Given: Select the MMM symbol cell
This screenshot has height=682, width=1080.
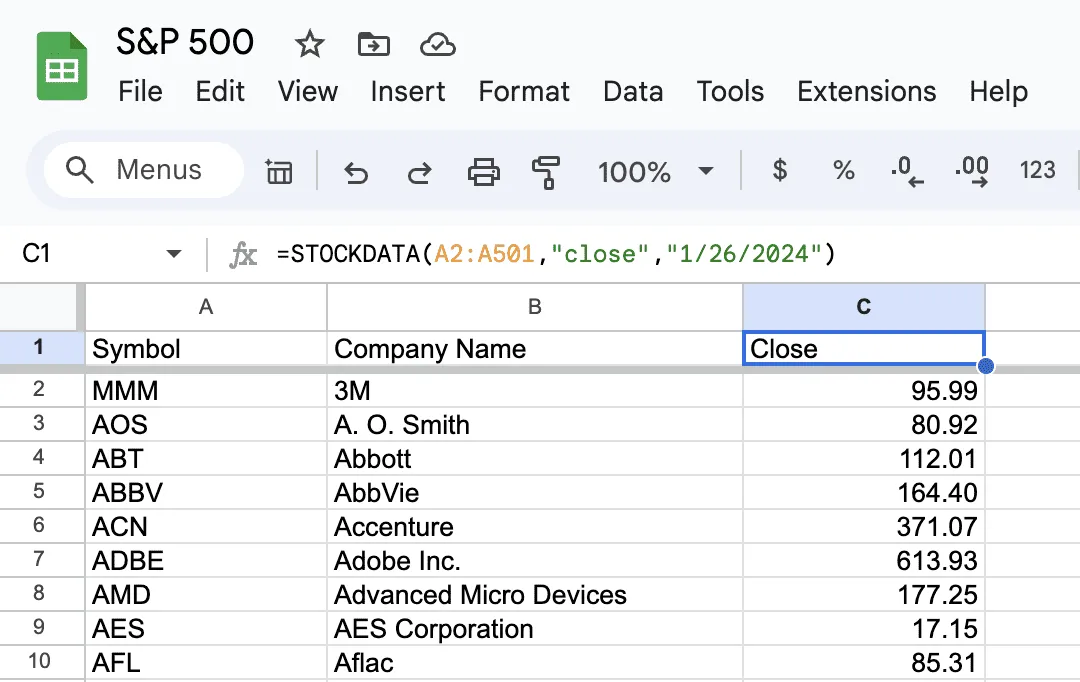Looking at the screenshot, I should pyautogui.click(x=205, y=391).
